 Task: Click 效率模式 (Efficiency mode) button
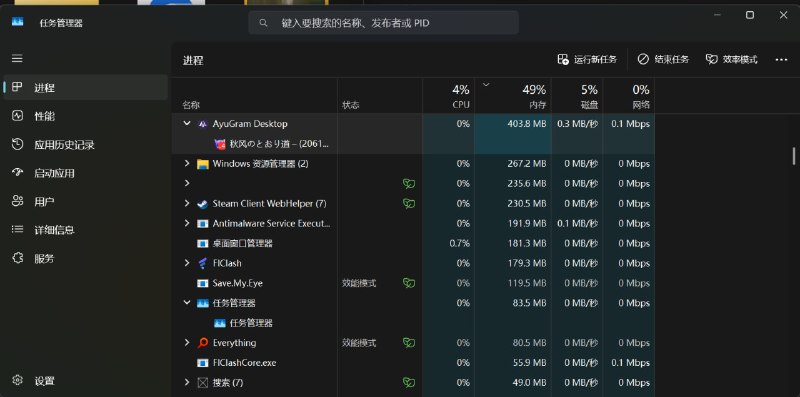[x=732, y=60]
